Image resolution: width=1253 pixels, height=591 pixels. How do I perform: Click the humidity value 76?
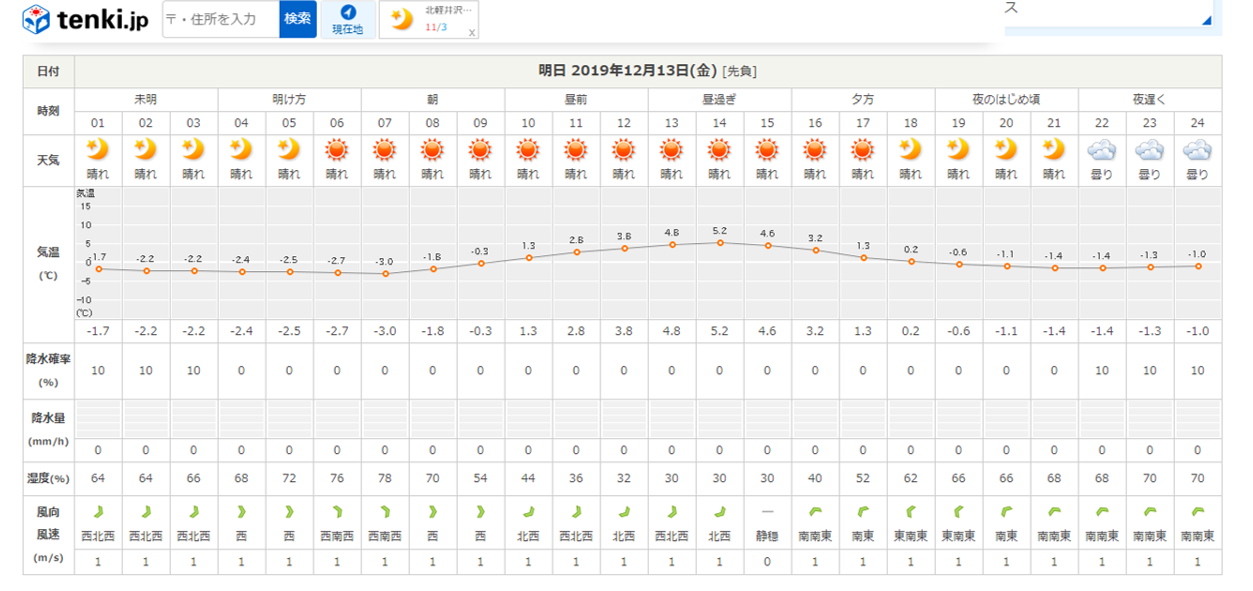tap(337, 477)
